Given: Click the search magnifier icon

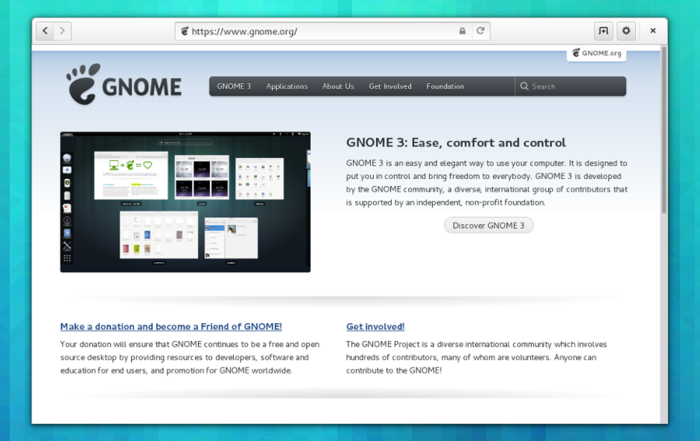Looking at the screenshot, I should pos(524,86).
